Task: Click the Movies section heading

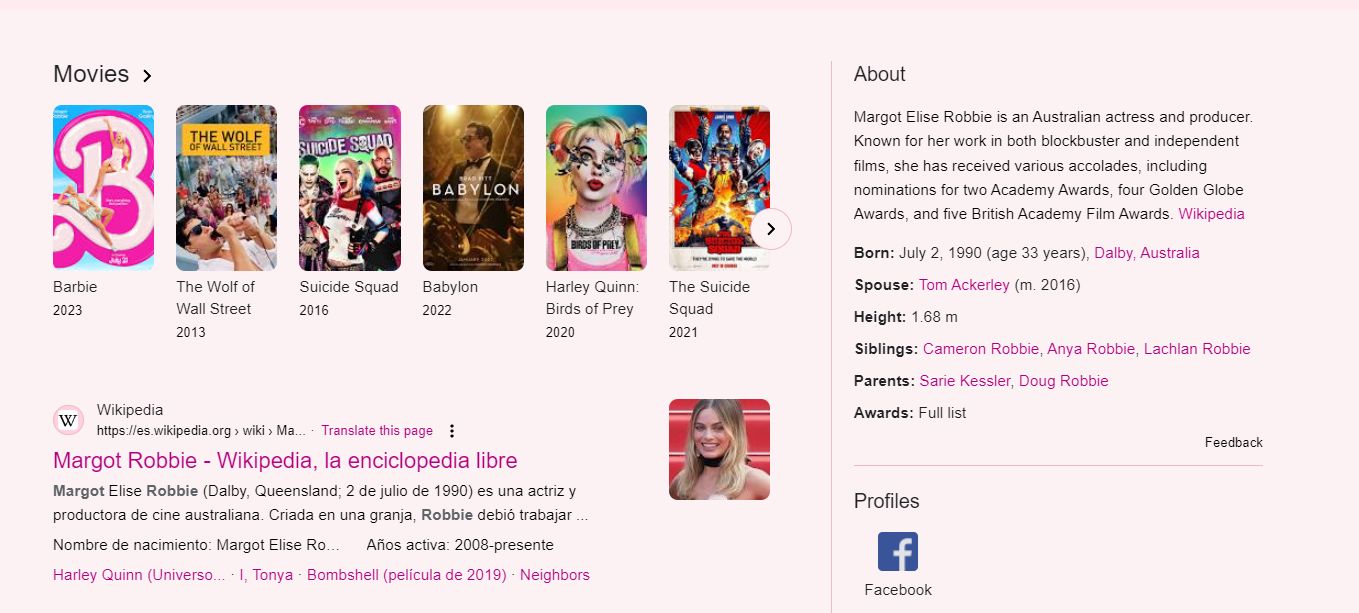Action: (91, 74)
